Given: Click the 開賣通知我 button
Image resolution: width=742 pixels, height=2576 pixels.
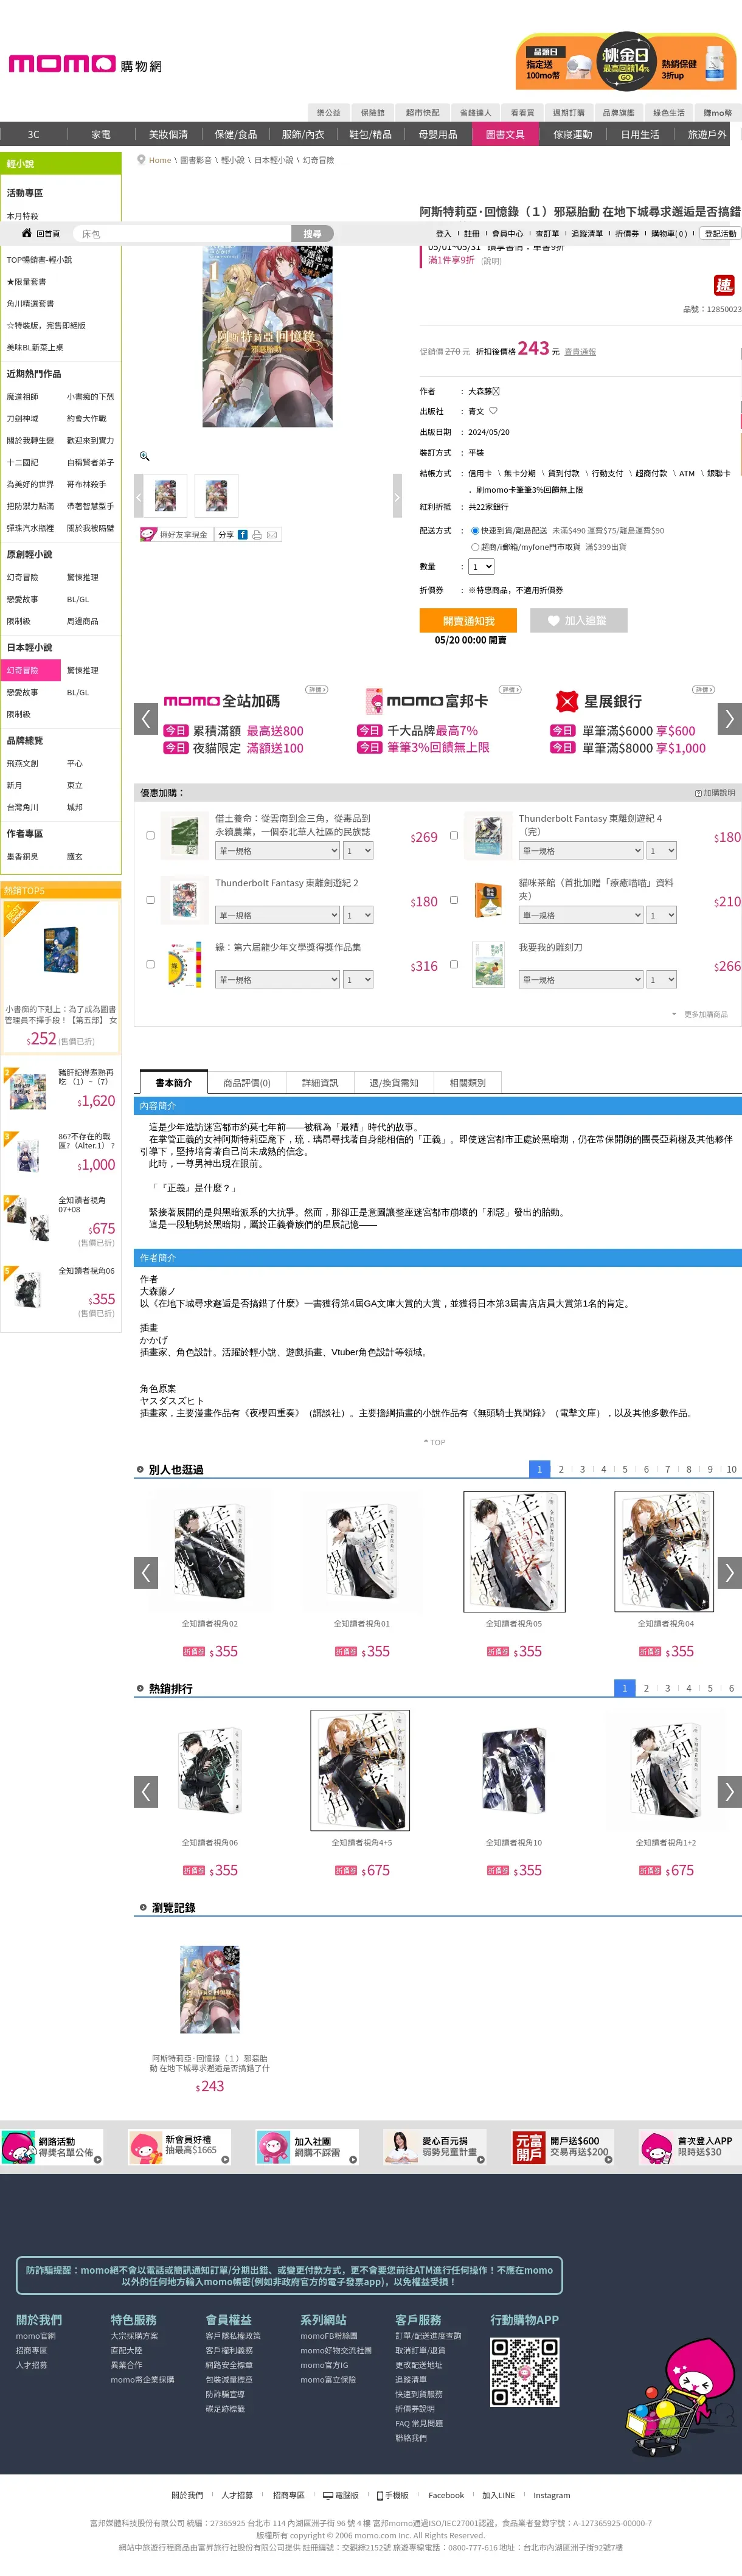Looking at the screenshot, I should [x=468, y=620].
